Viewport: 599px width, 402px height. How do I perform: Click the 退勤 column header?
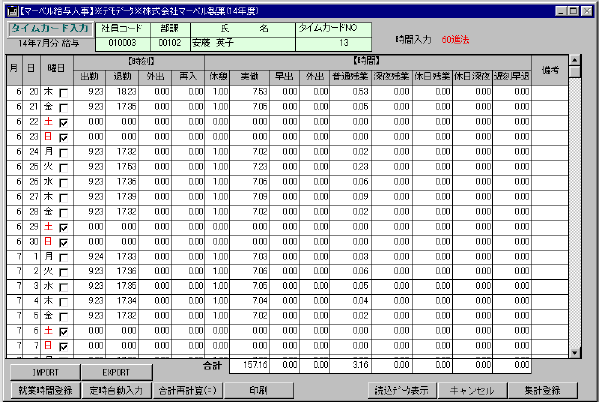(122, 77)
